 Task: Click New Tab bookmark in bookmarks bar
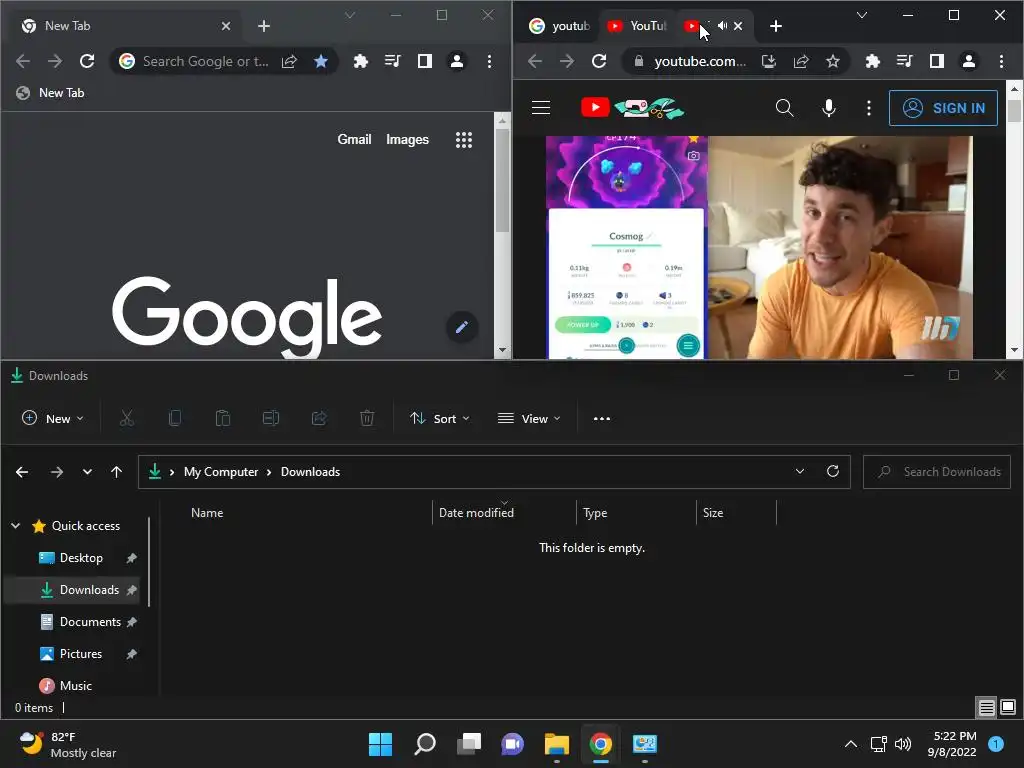coord(51,93)
